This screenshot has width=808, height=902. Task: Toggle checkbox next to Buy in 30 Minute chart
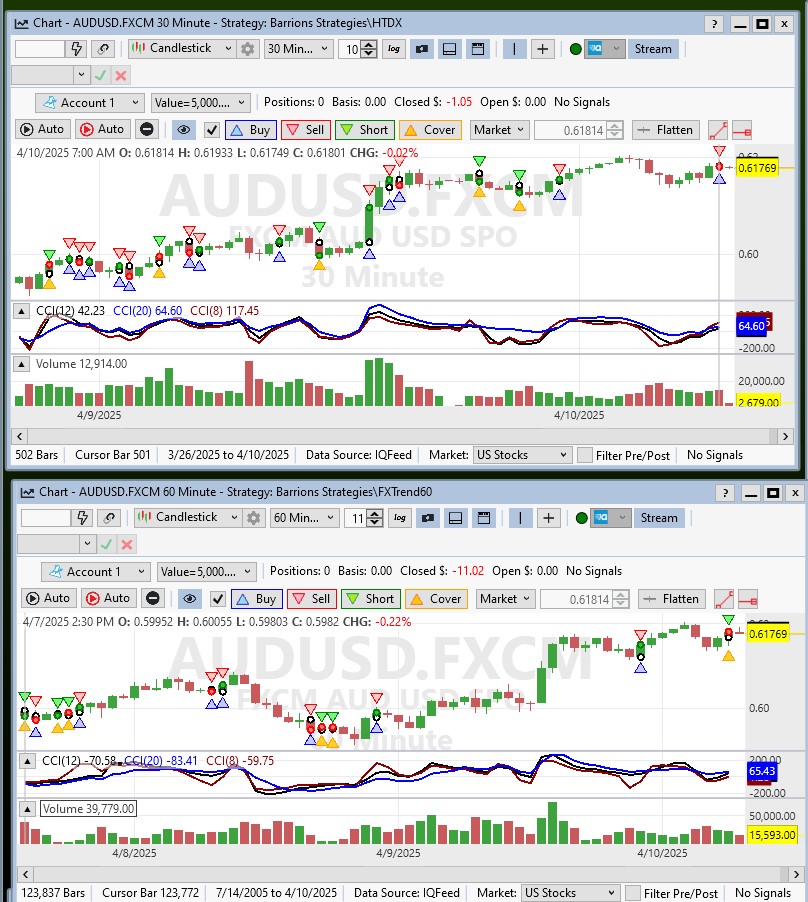point(212,130)
